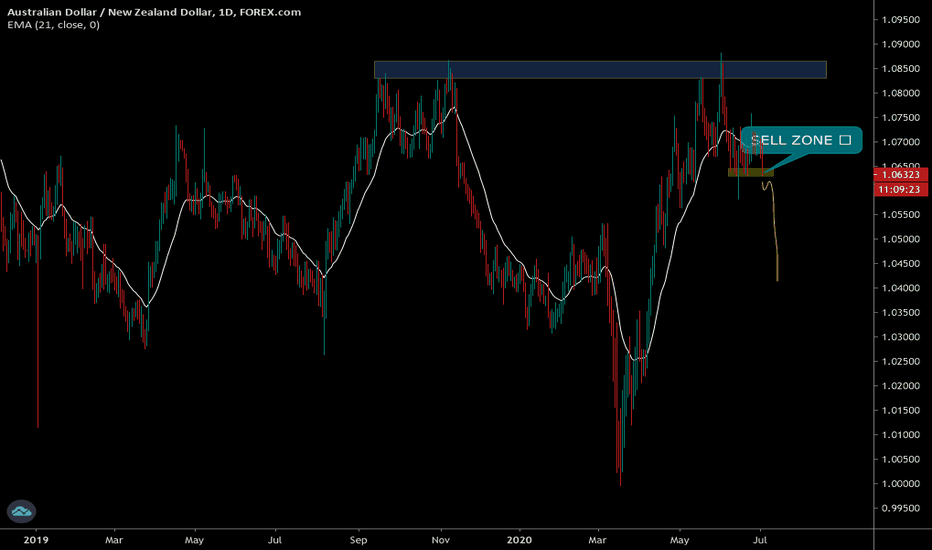Click the 1.03000 price axis label
The width and height of the screenshot is (932, 550).
point(900,337)
